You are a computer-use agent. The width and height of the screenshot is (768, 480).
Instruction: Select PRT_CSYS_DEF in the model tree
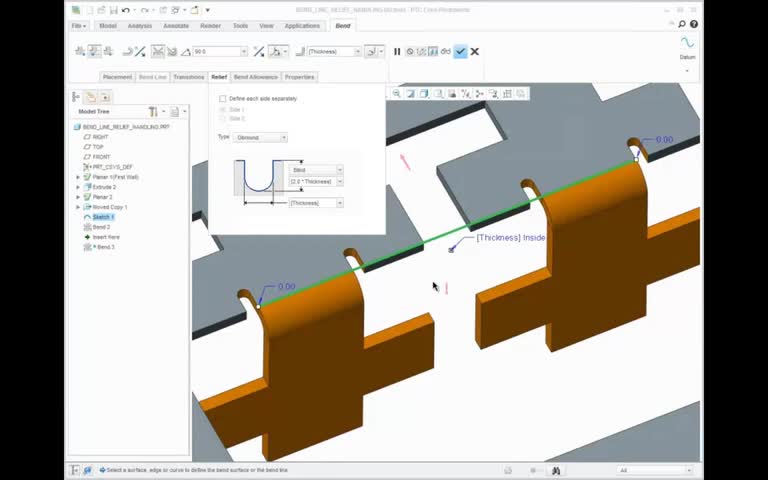[112, 167]
